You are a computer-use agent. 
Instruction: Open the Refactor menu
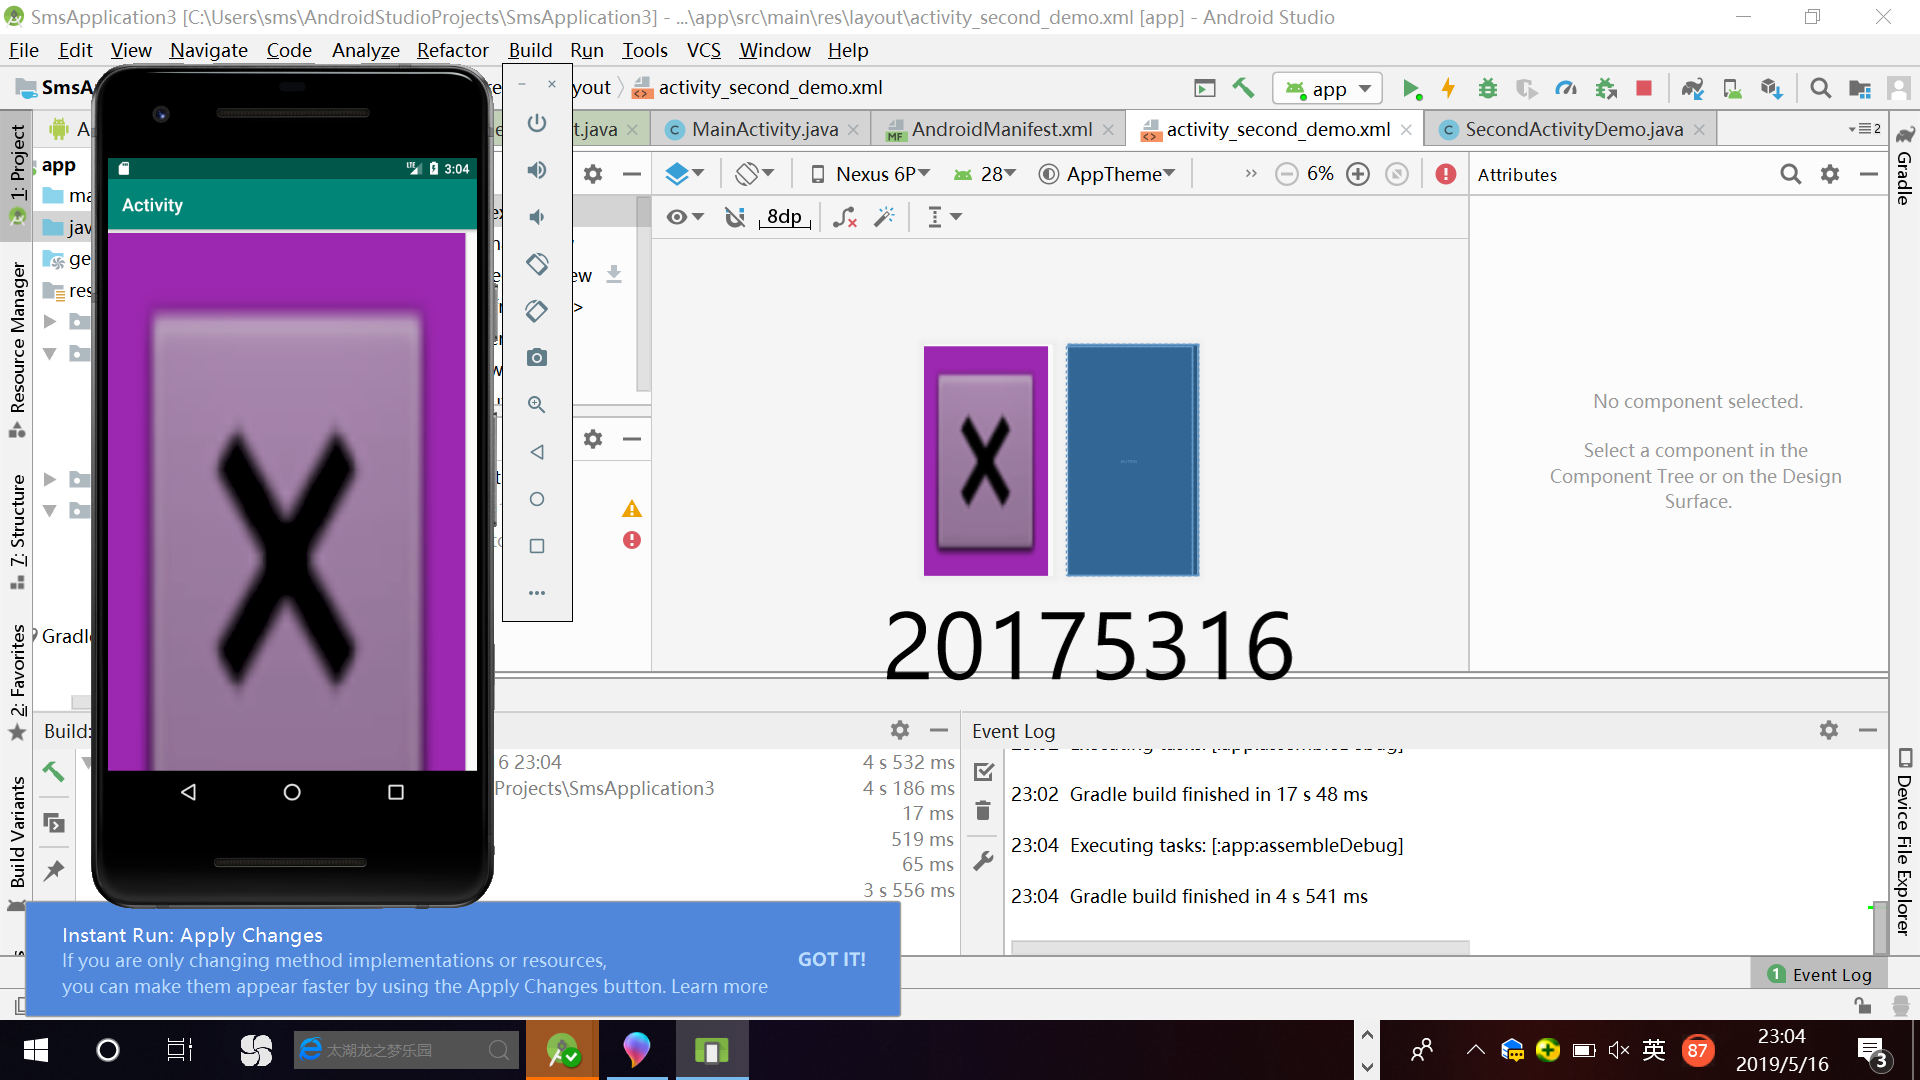452,50
